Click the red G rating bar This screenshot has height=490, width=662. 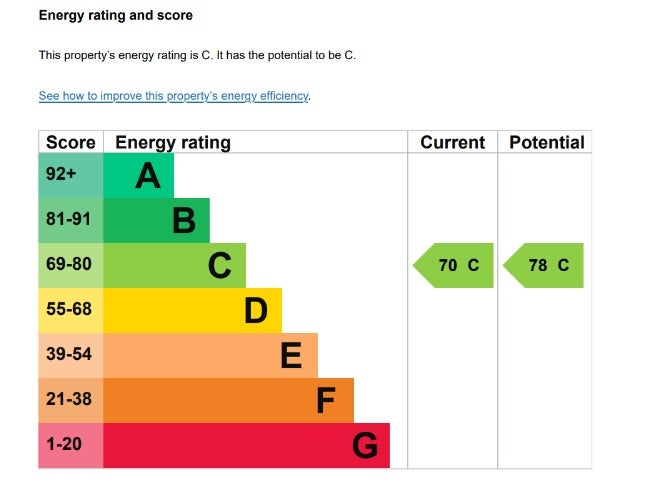pyautogui.click(x=247, y=445)
